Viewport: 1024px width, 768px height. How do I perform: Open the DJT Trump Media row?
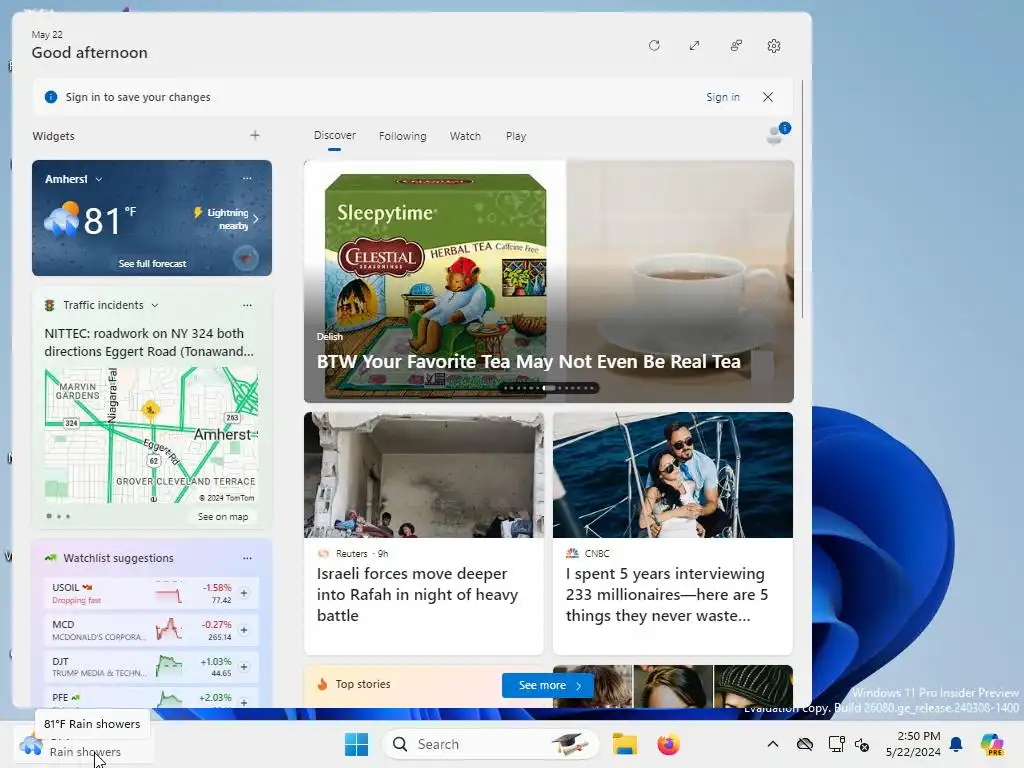pyautogui.click(x=151, y=667)
